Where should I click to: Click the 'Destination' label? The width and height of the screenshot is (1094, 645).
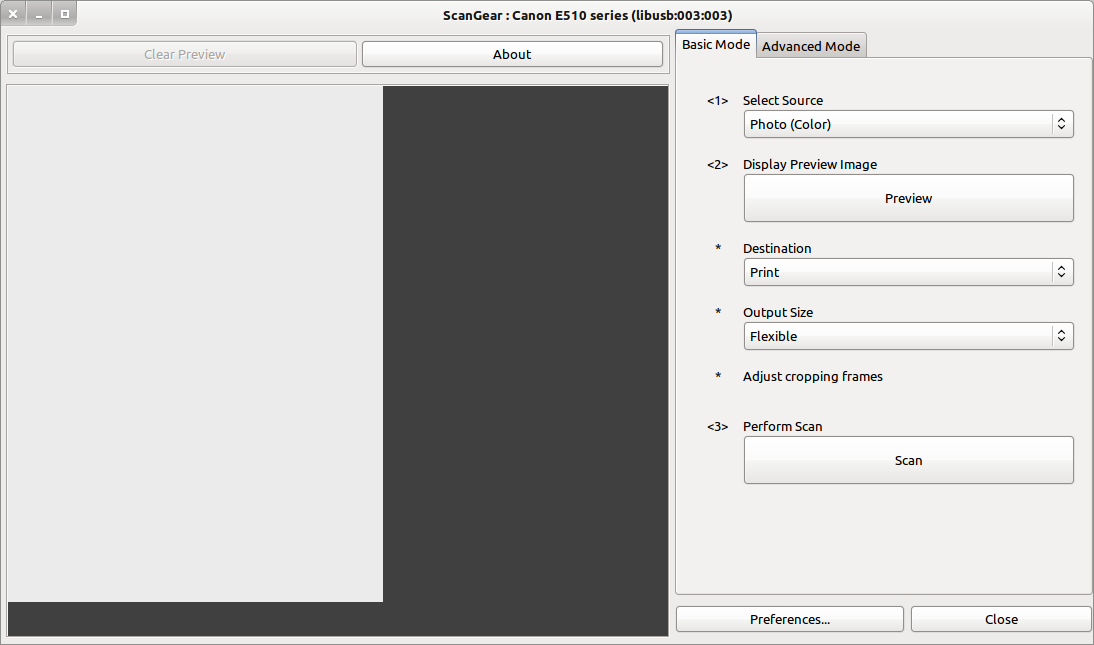click(x=777, y=249)
